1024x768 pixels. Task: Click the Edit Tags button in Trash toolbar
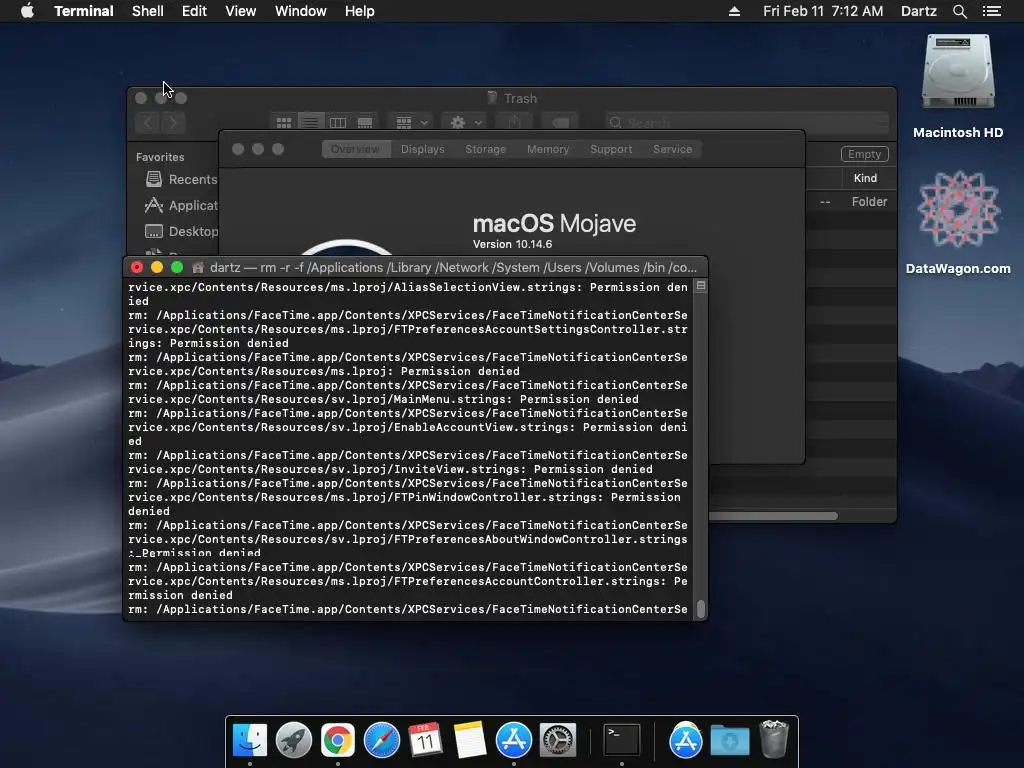[560, 122]
